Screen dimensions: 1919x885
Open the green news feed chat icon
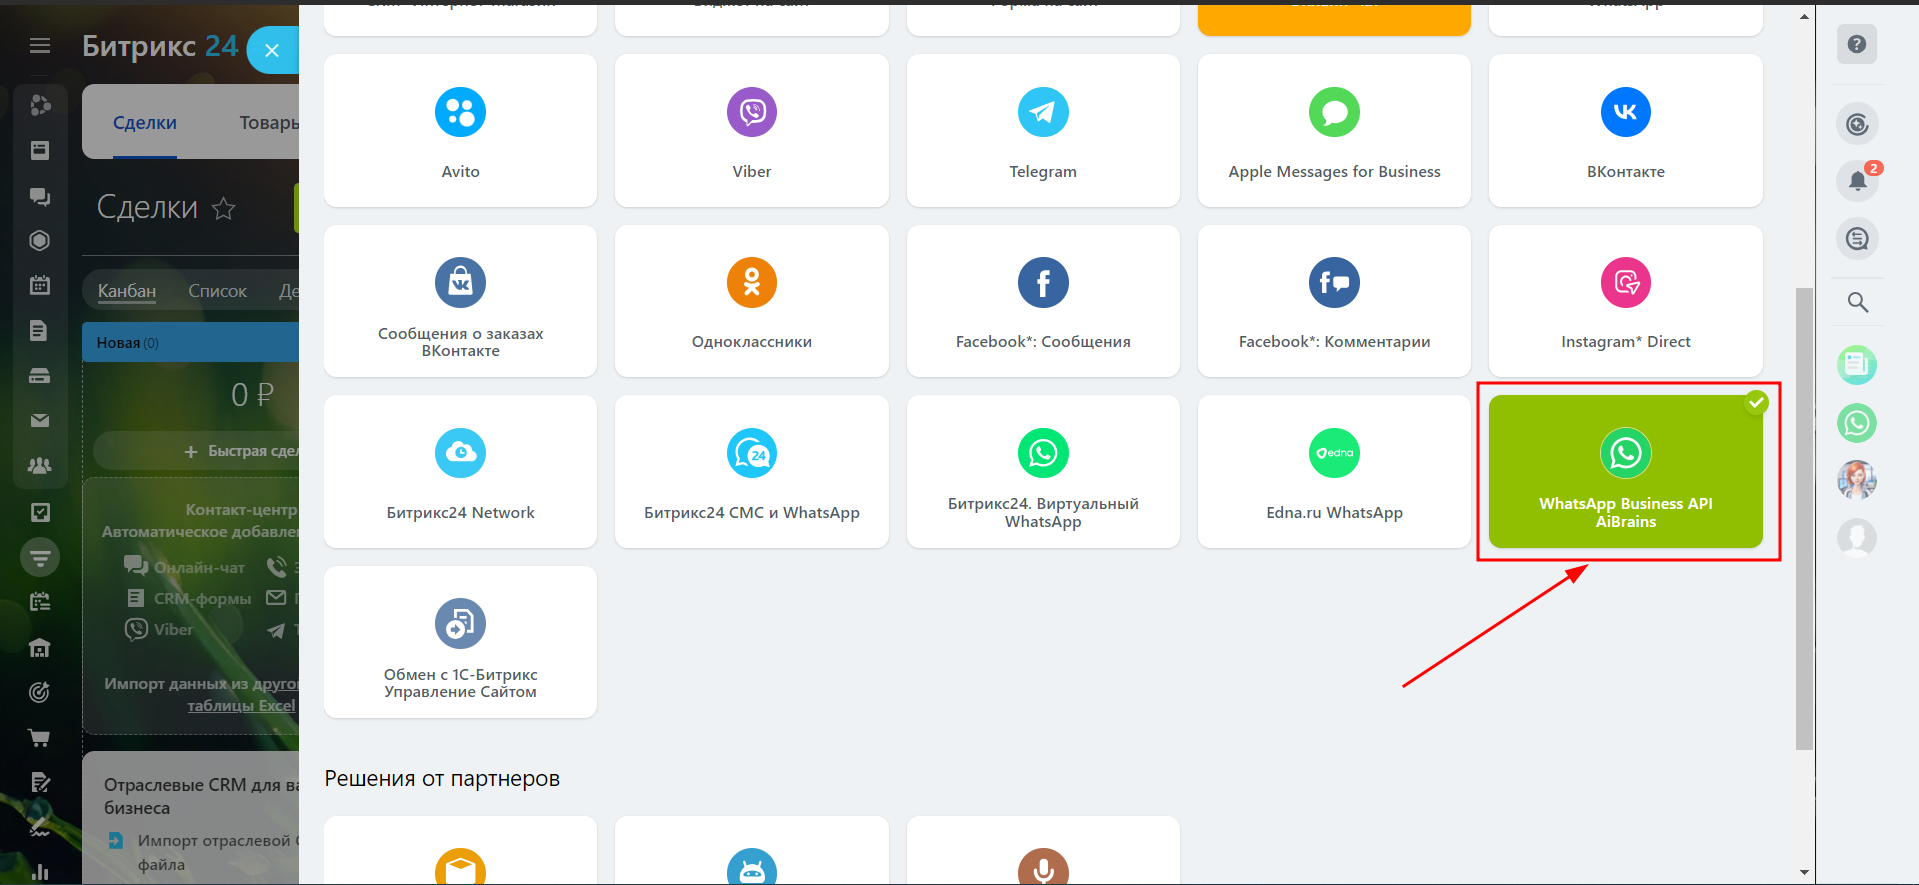tap(1857, 365)
